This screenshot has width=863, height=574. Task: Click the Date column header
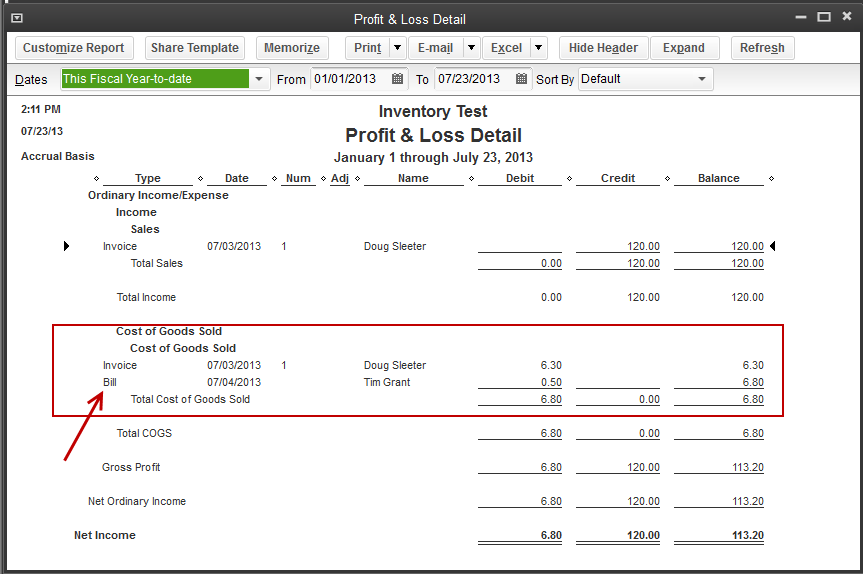point(237,178)
